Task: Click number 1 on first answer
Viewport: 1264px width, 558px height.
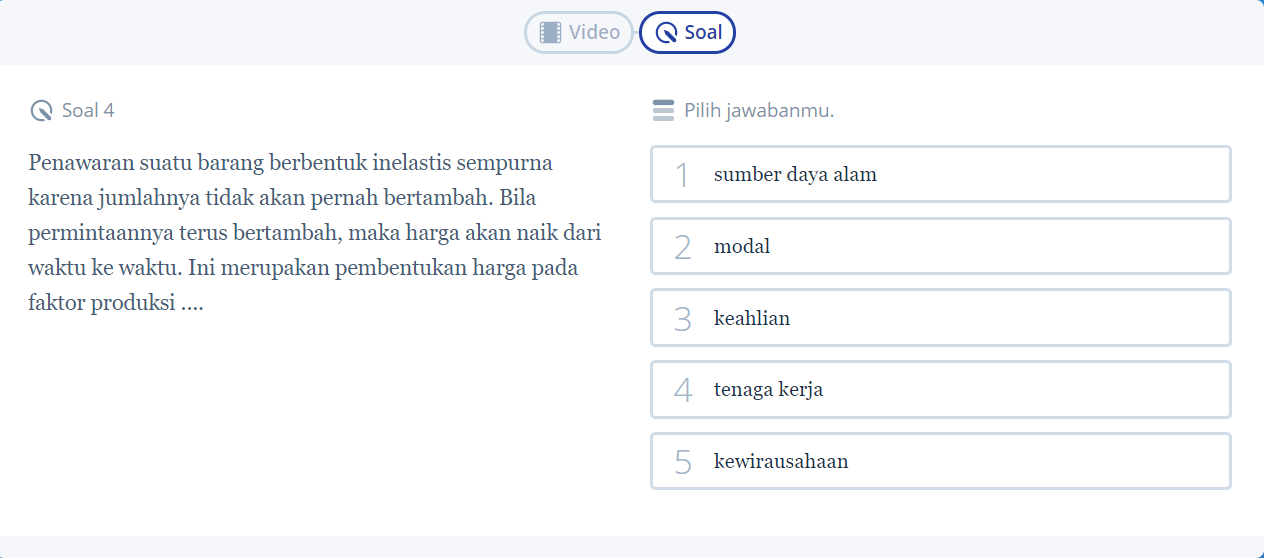Action: pyautogui.click(x=682, y=175)
